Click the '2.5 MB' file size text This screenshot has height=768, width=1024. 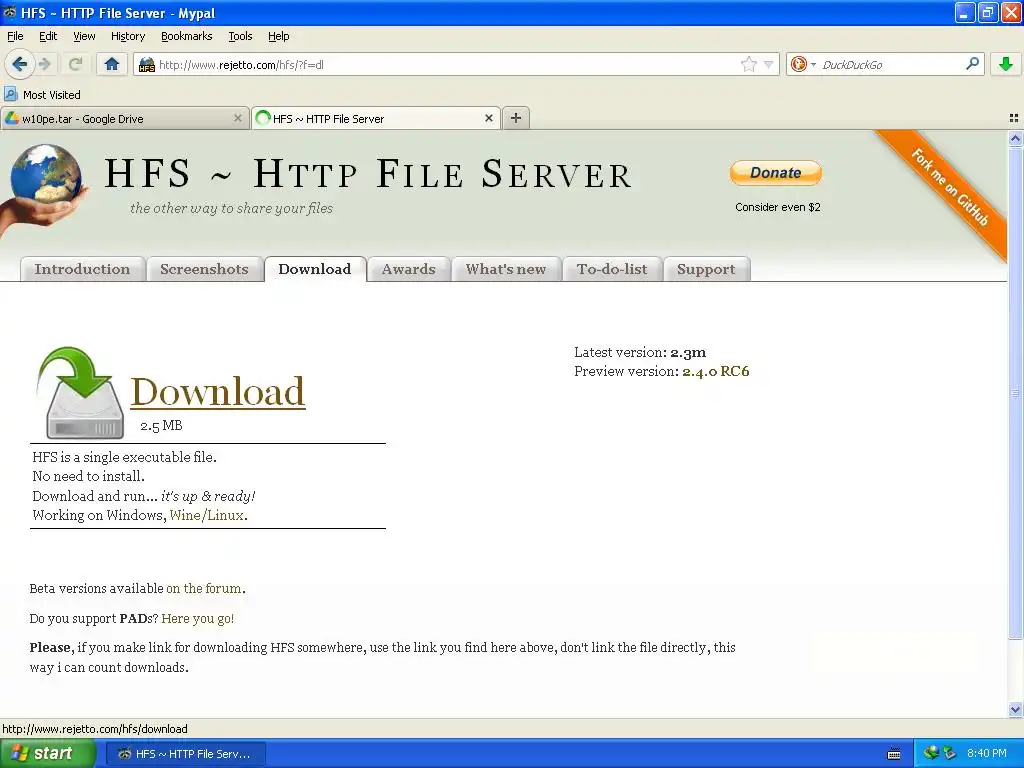tap(161, 426)
